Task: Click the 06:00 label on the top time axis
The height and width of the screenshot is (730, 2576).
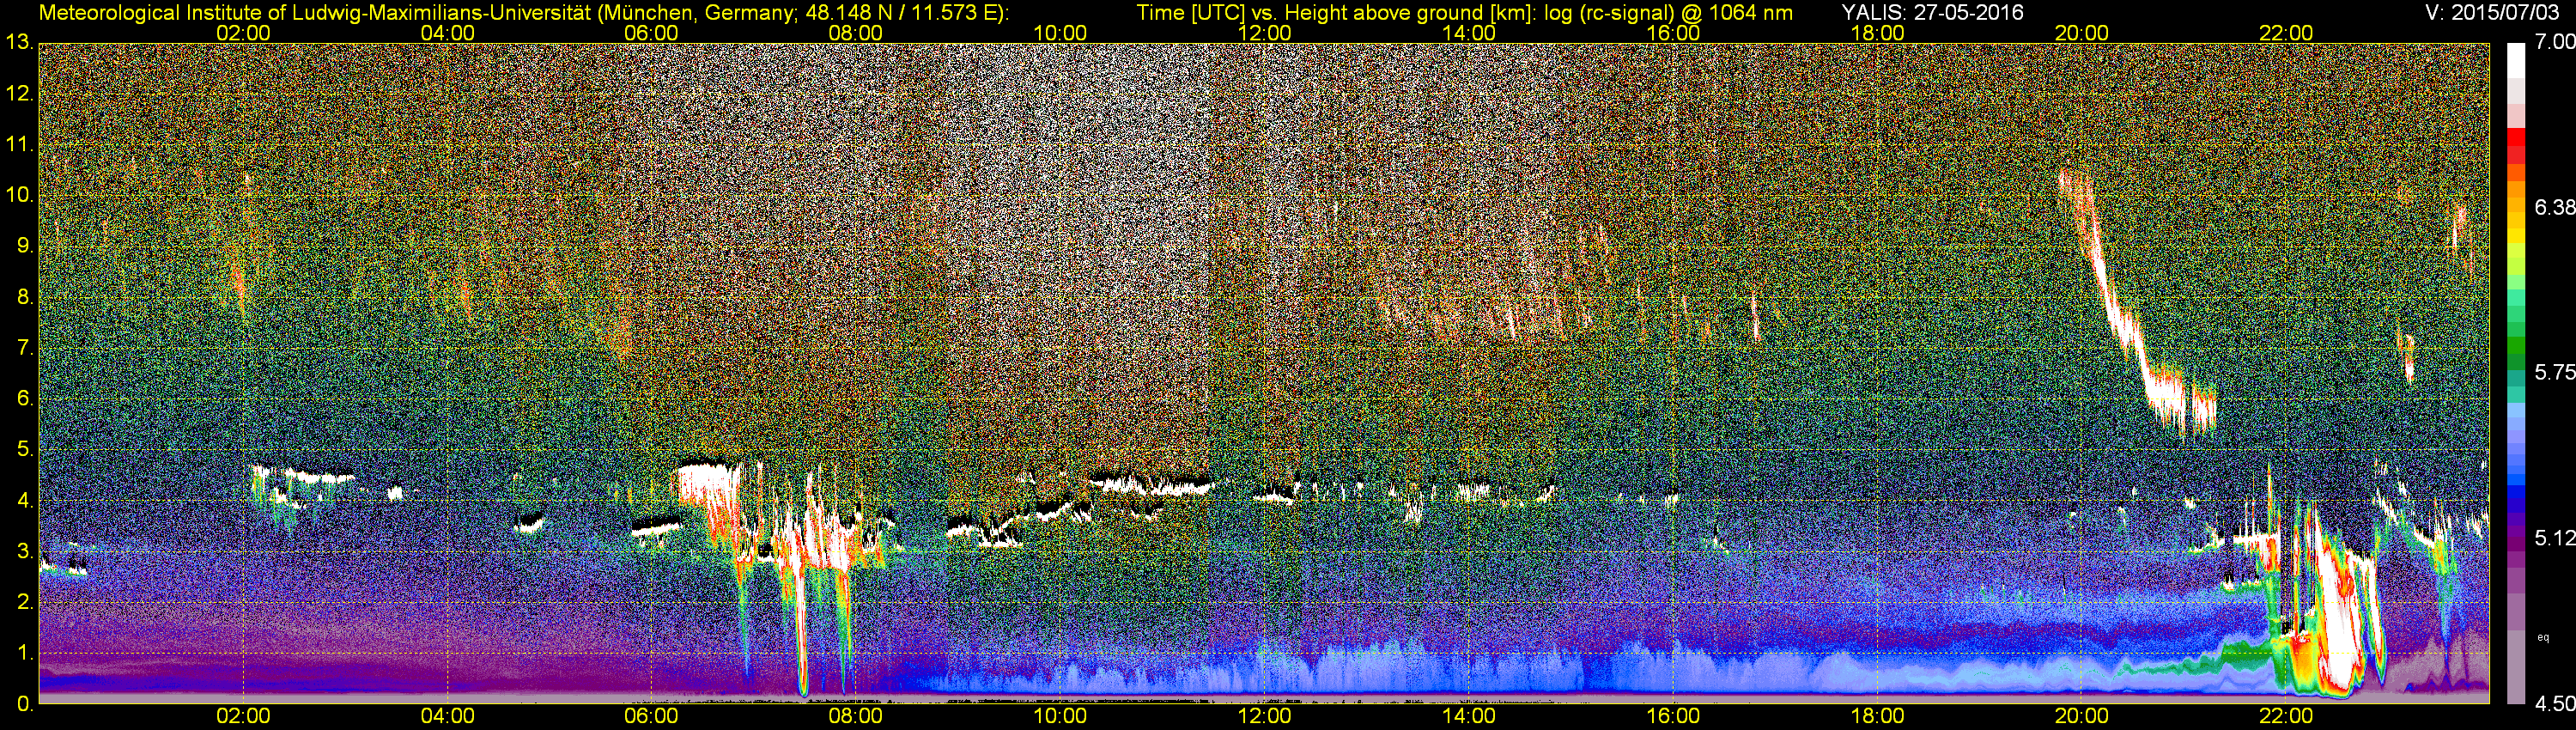Action: click(651, 33)
